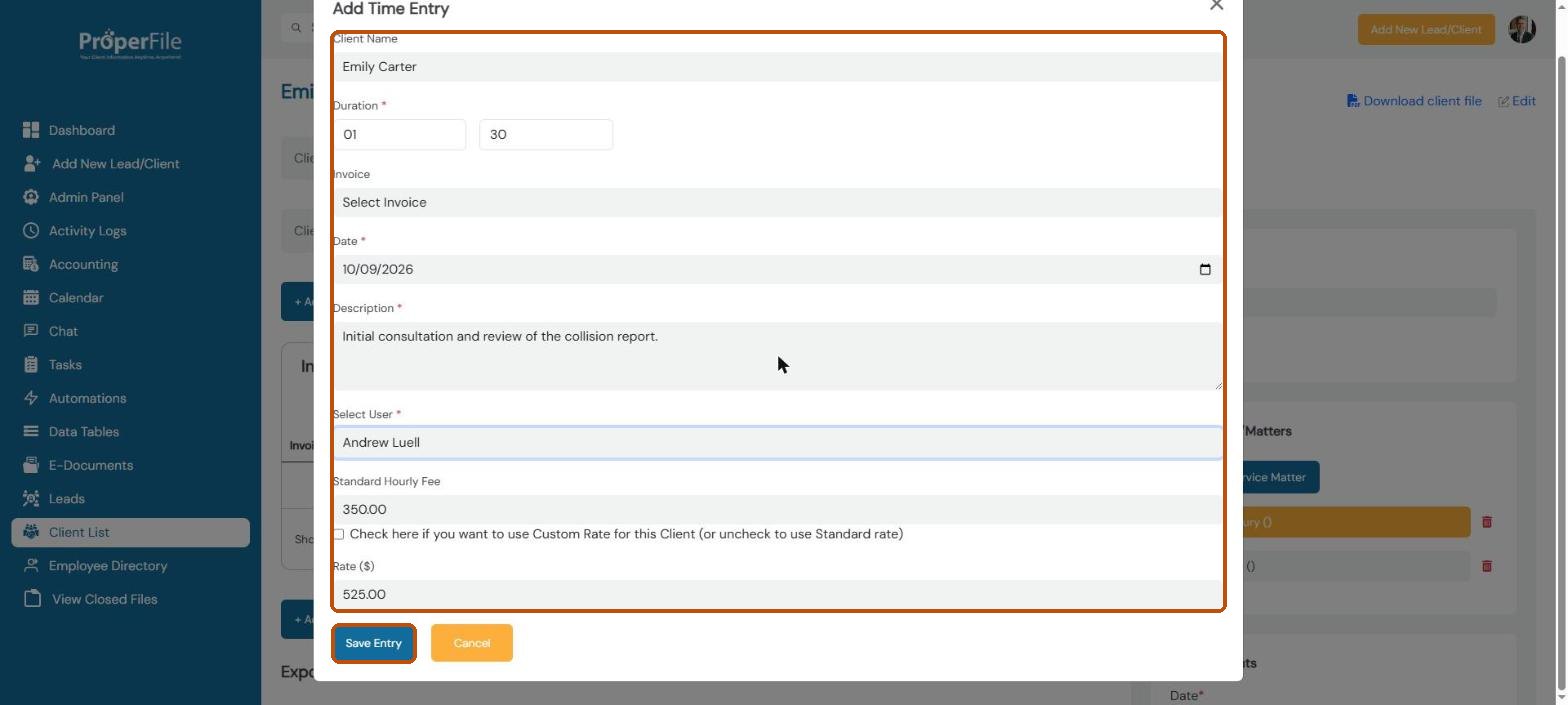This screenshot has width=1568, height=705.
Task: Click the Standard Hourly Fee field 350.00
Action: click(778, 509)
